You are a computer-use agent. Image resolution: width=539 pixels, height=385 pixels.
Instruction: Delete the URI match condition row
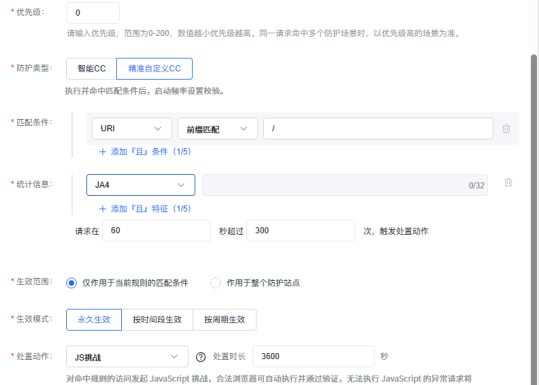click(506, 129)
